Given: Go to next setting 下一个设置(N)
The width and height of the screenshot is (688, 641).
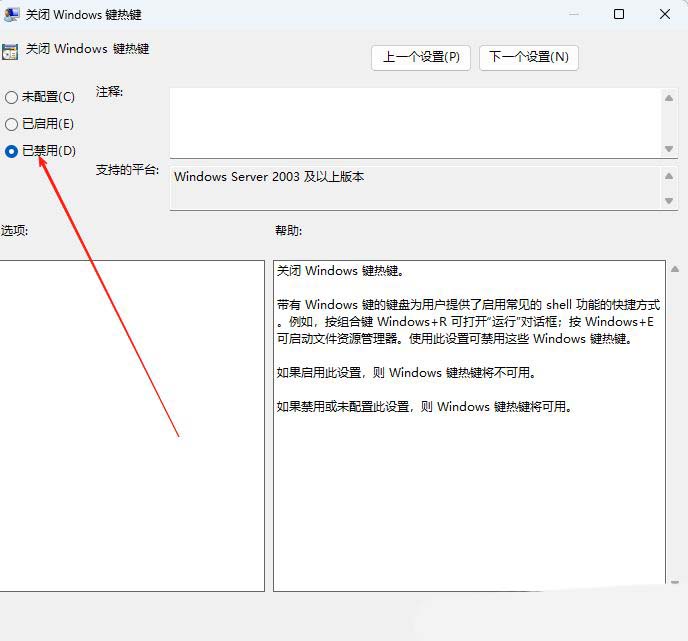Looking at the screenshot, I should [x=529, y=57].
